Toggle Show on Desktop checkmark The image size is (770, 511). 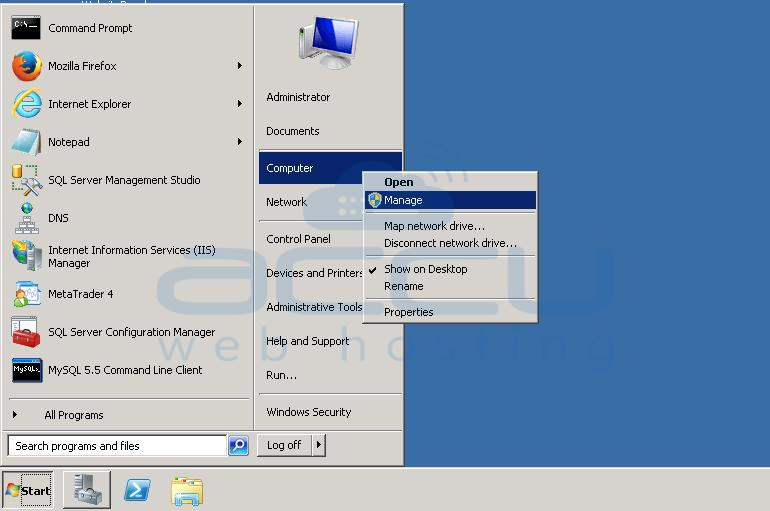point(373,269)
